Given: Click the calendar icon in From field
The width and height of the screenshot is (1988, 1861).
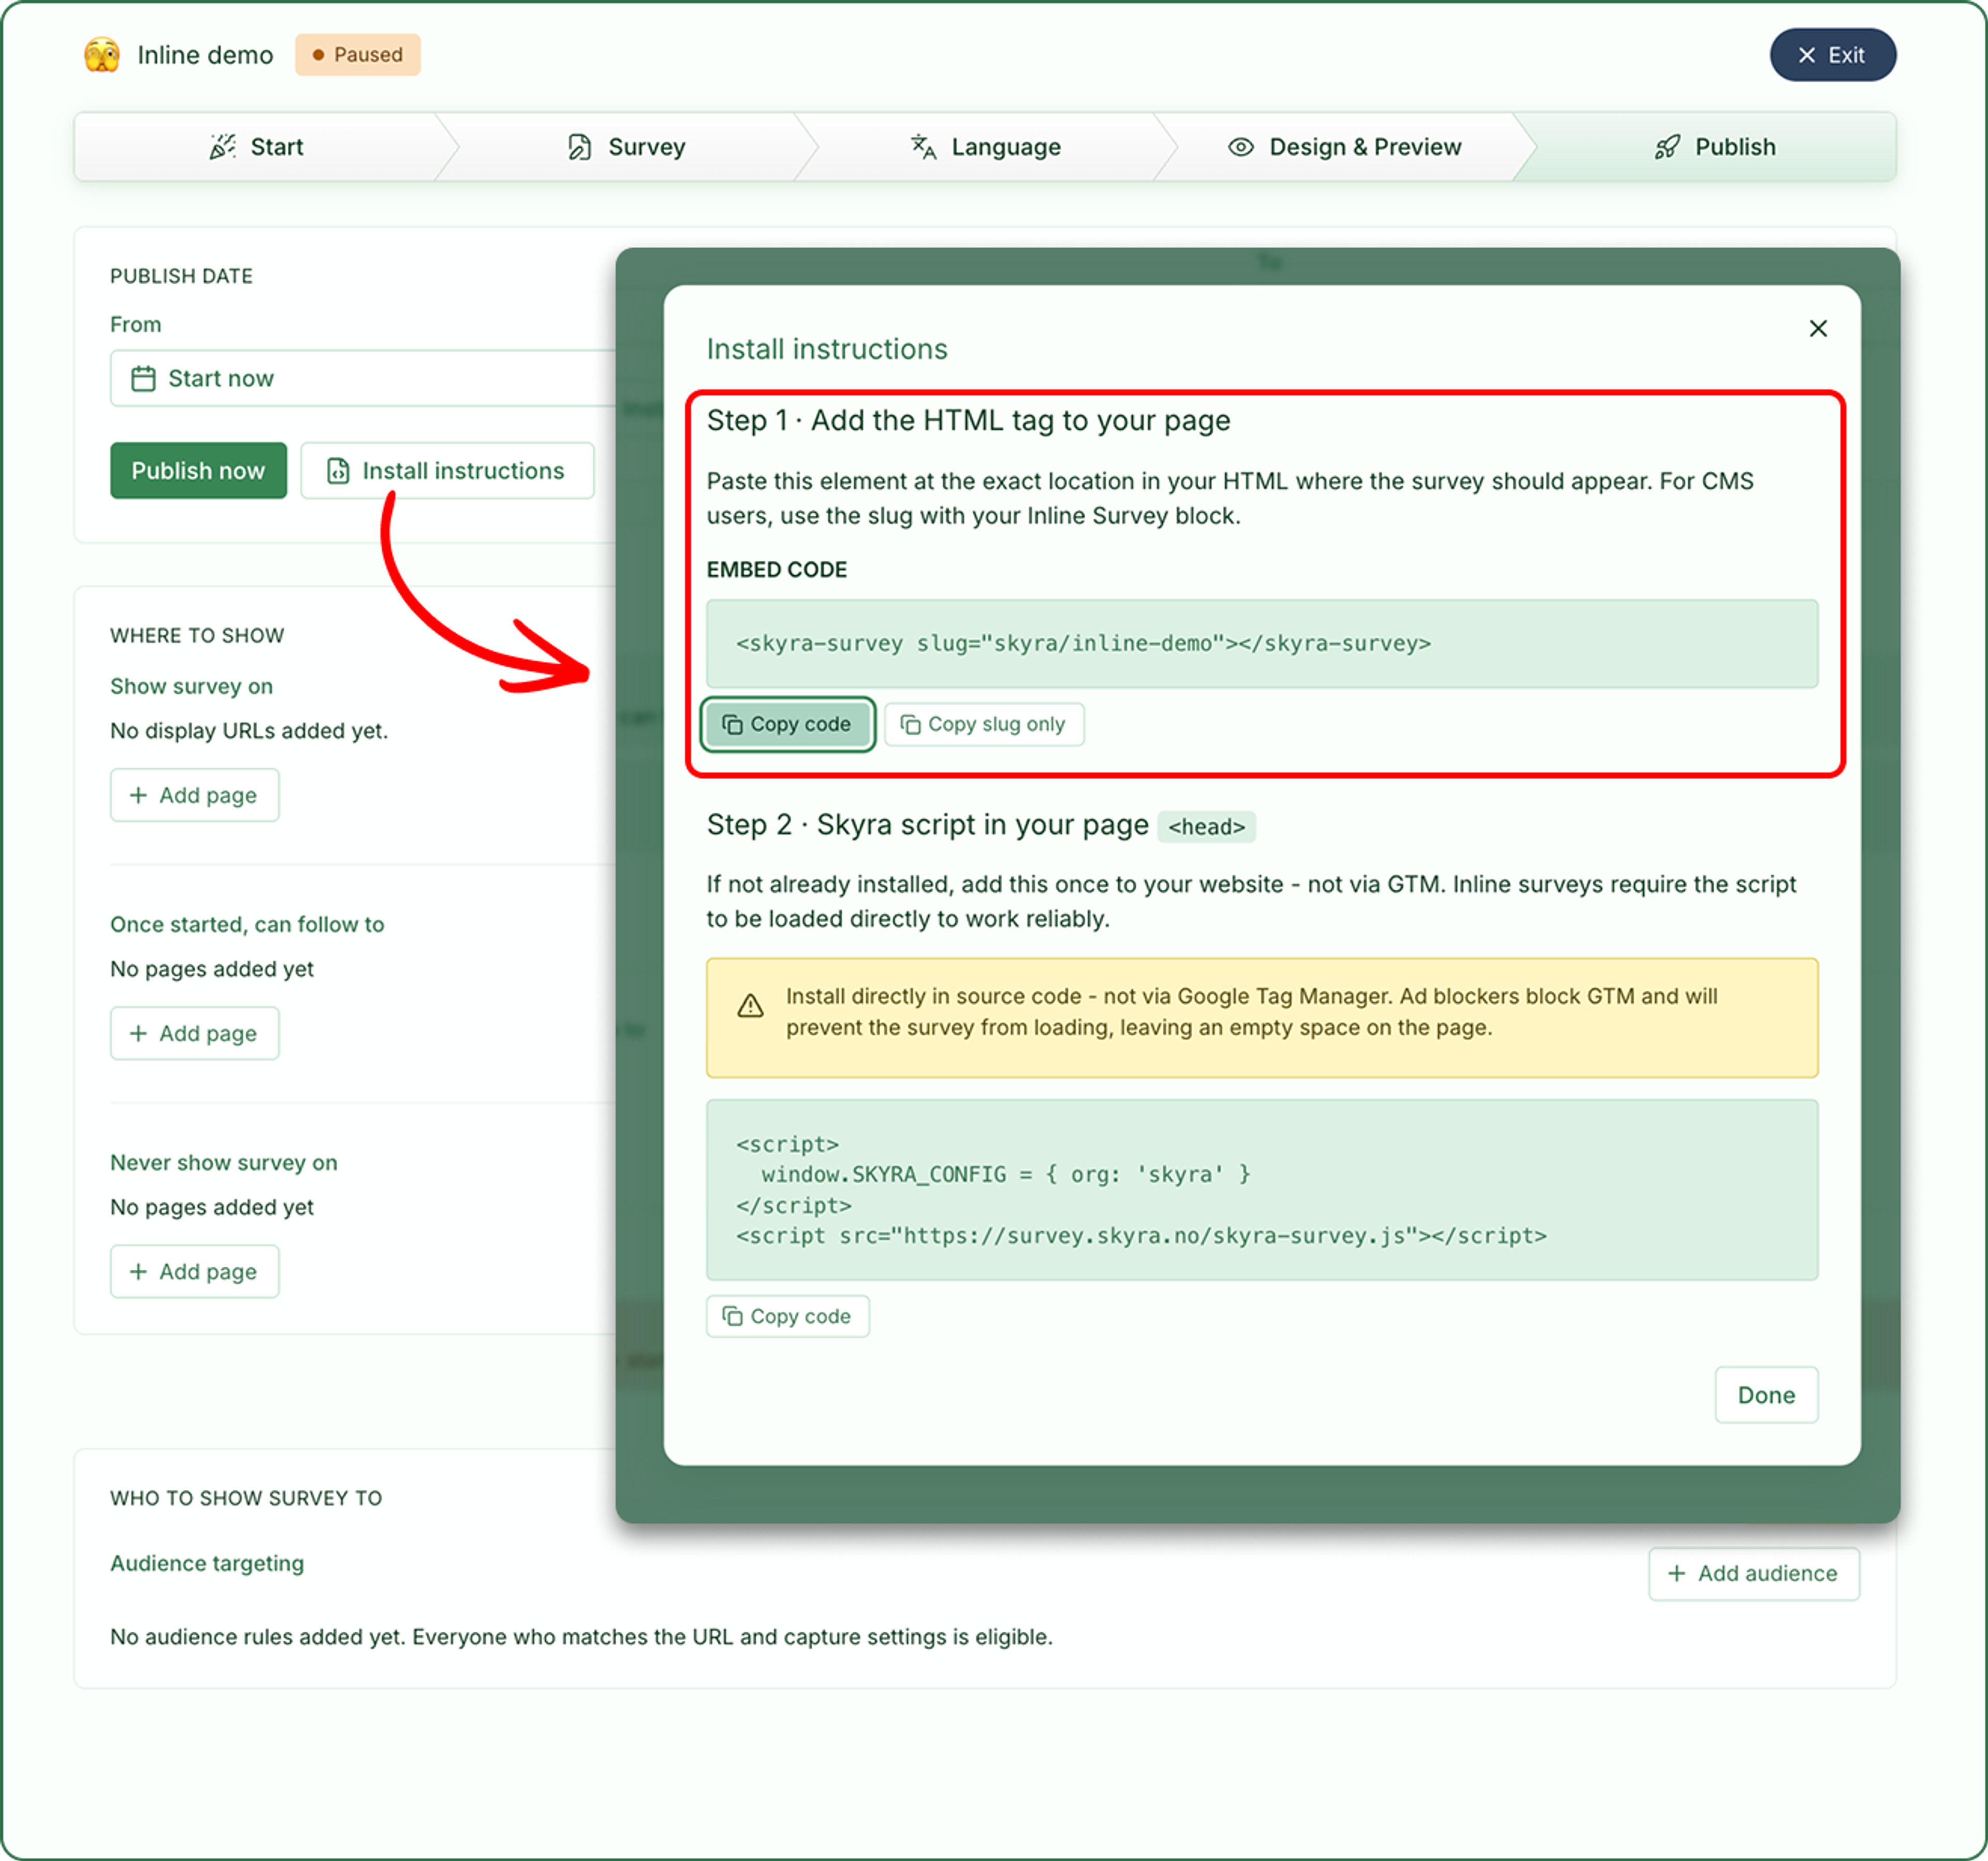Looking at the screenshot, I should click(x=143, y=379).
